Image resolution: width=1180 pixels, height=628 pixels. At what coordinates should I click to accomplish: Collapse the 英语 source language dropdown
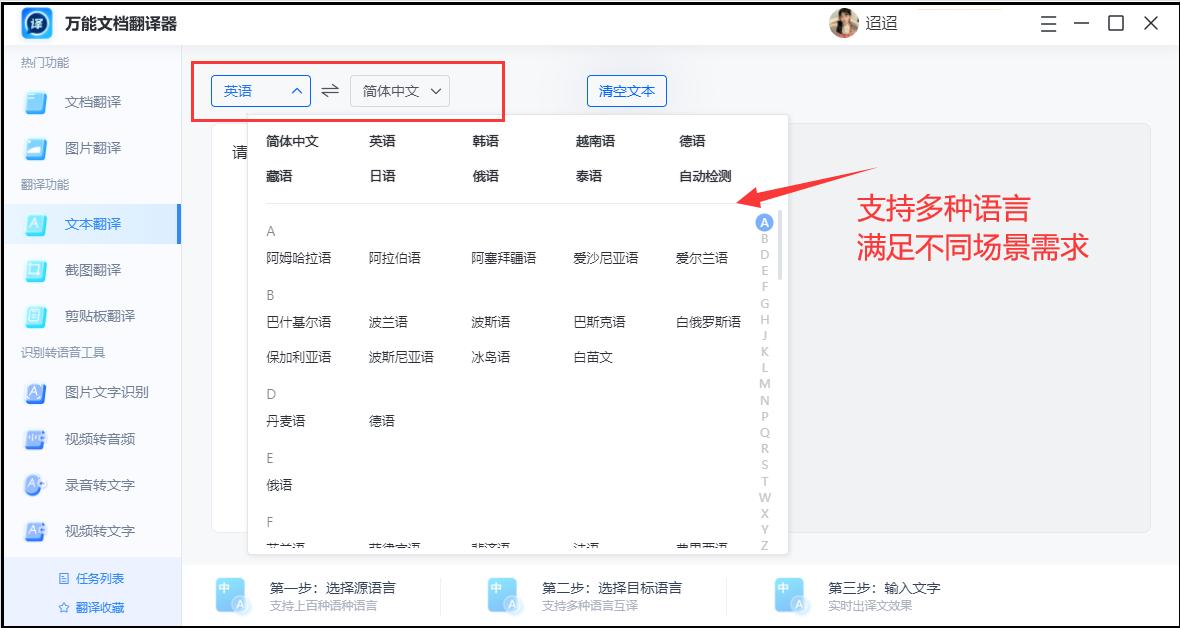(260, 90)
